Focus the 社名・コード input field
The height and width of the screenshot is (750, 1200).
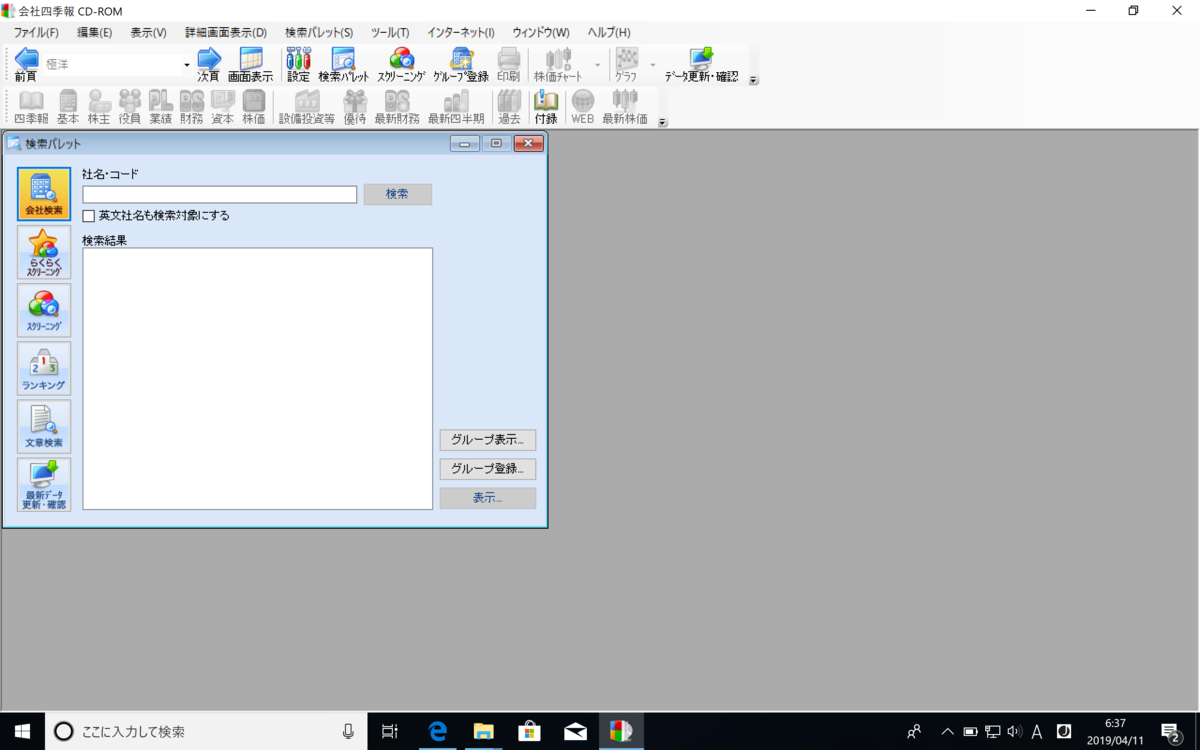pyautogui.click(x=220, y=194)
